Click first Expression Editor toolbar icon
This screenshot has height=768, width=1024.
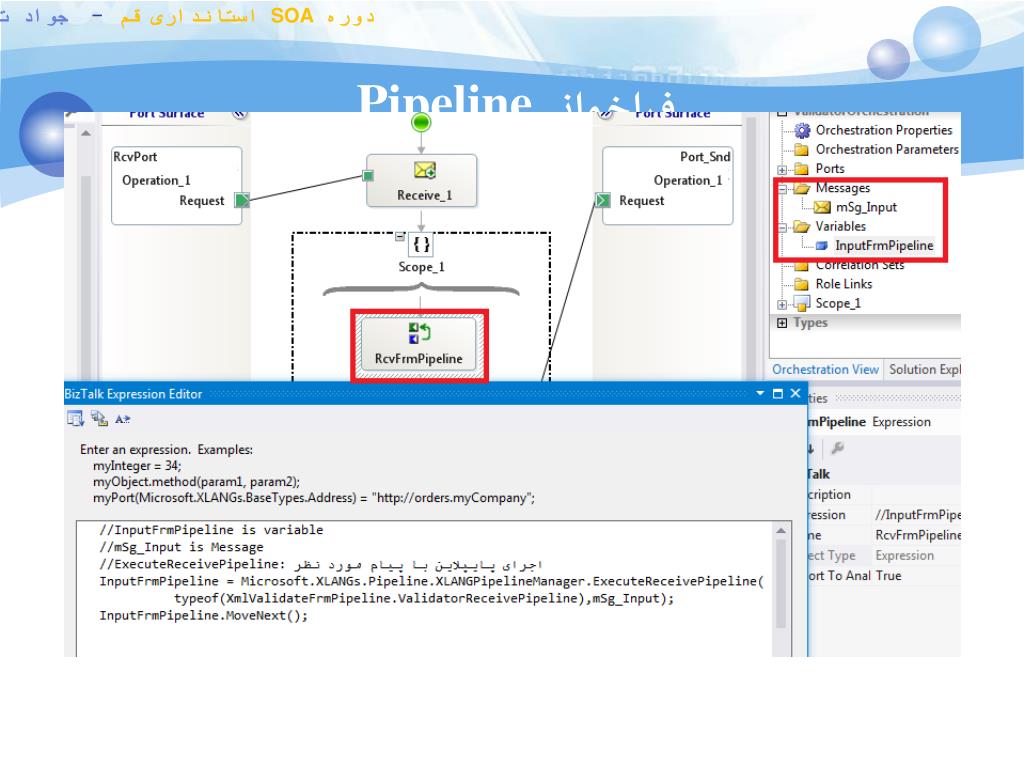click(x=76, y=419)
